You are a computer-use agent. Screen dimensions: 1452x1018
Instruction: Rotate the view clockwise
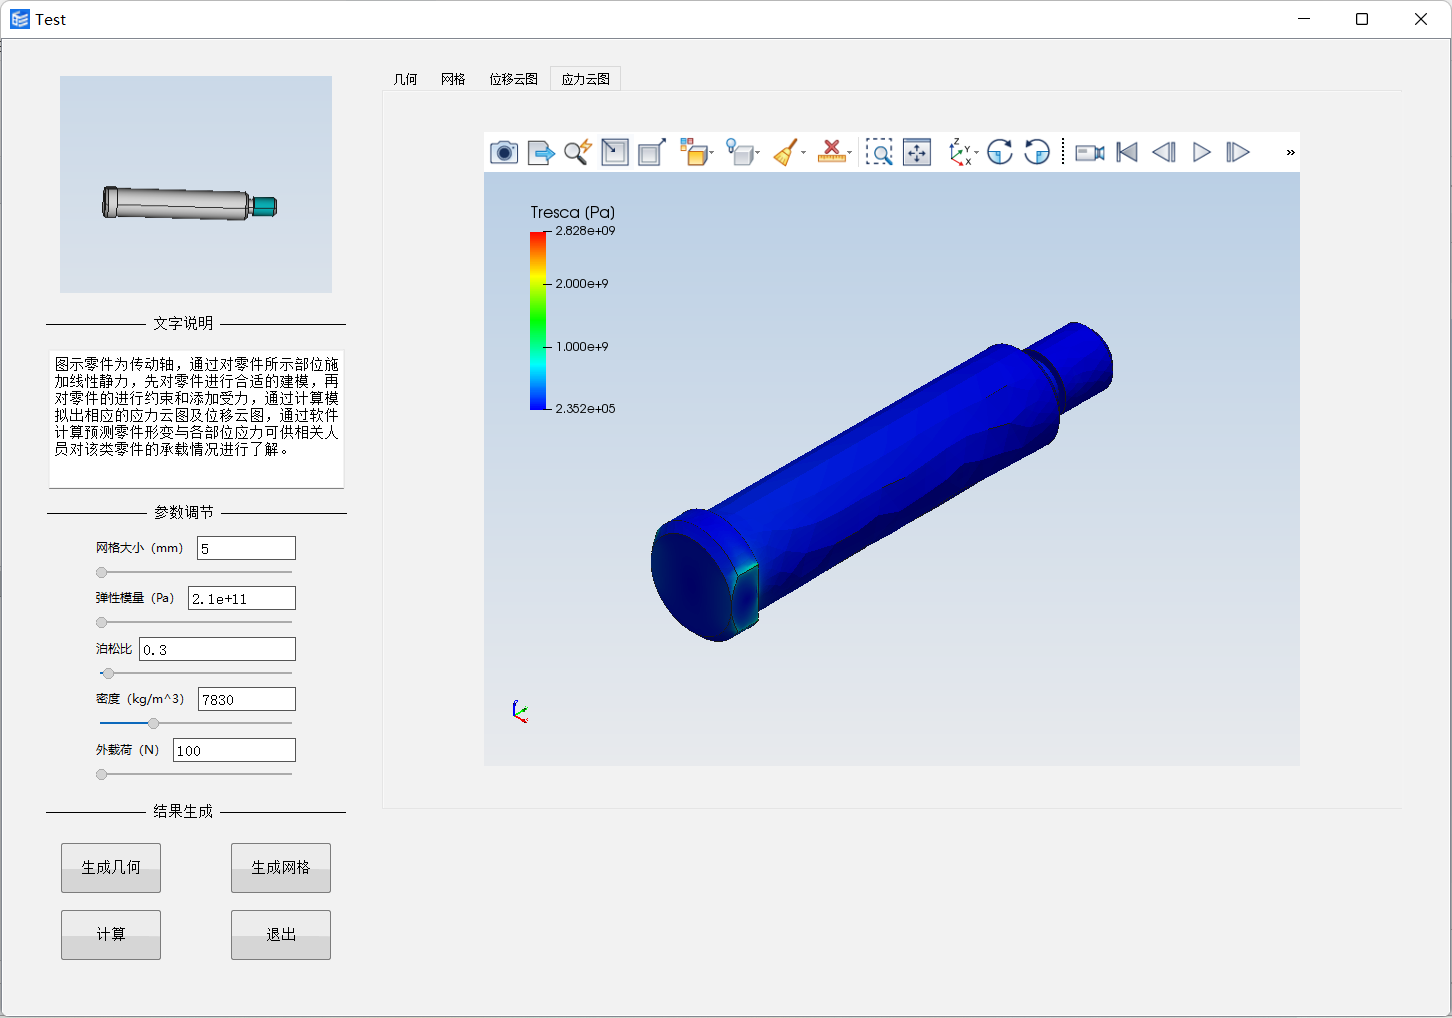1000,152
